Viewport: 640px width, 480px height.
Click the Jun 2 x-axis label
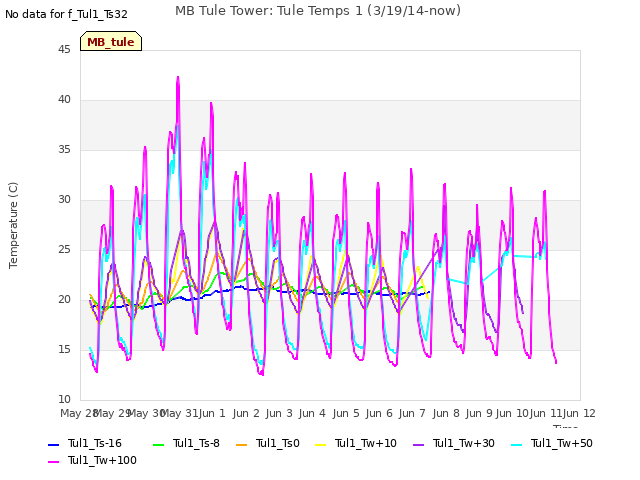(x=246, y=414)
